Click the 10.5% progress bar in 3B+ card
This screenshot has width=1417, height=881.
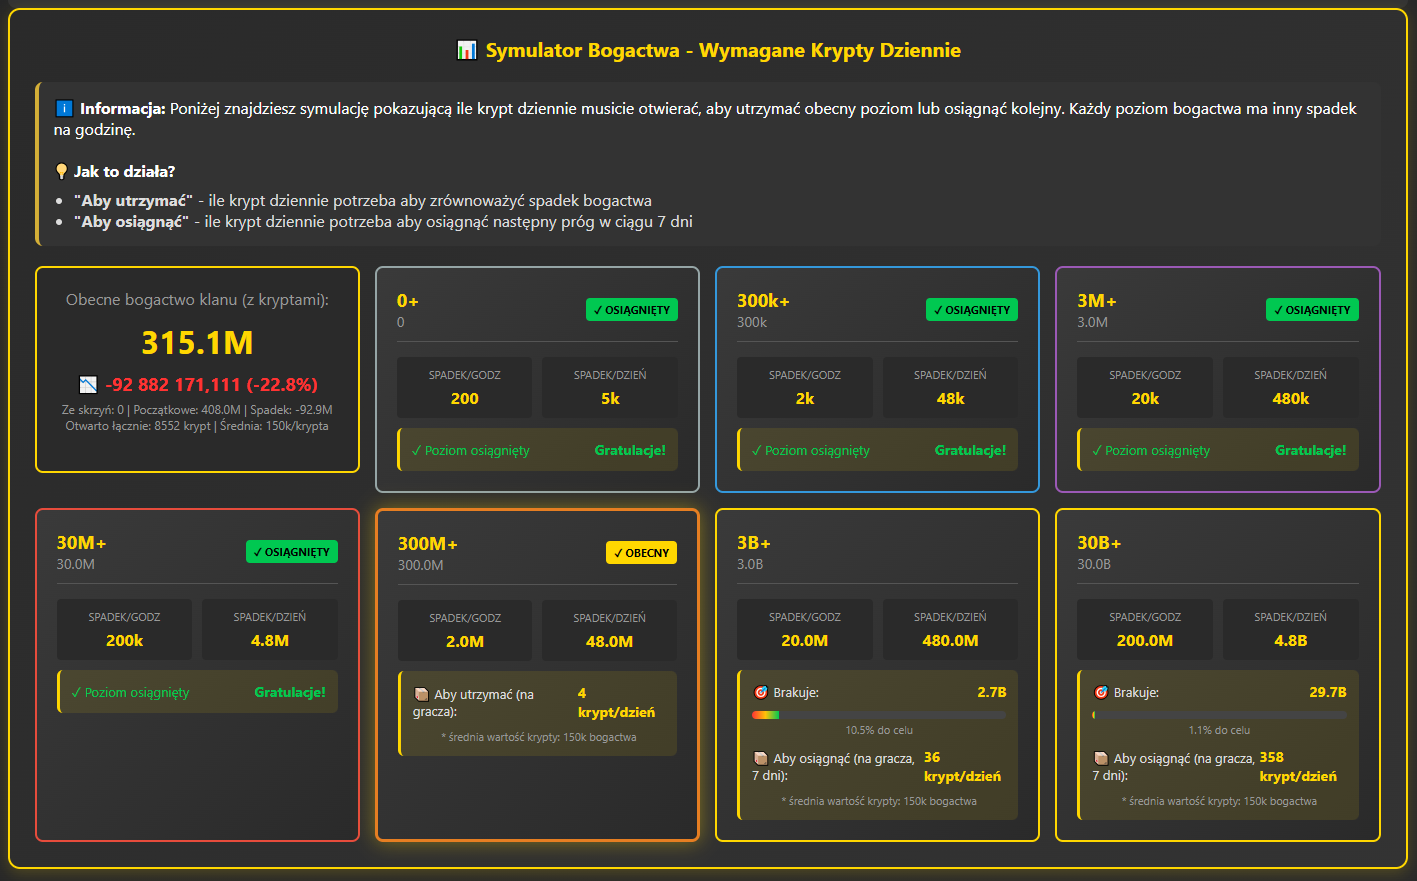coord(877,714)
